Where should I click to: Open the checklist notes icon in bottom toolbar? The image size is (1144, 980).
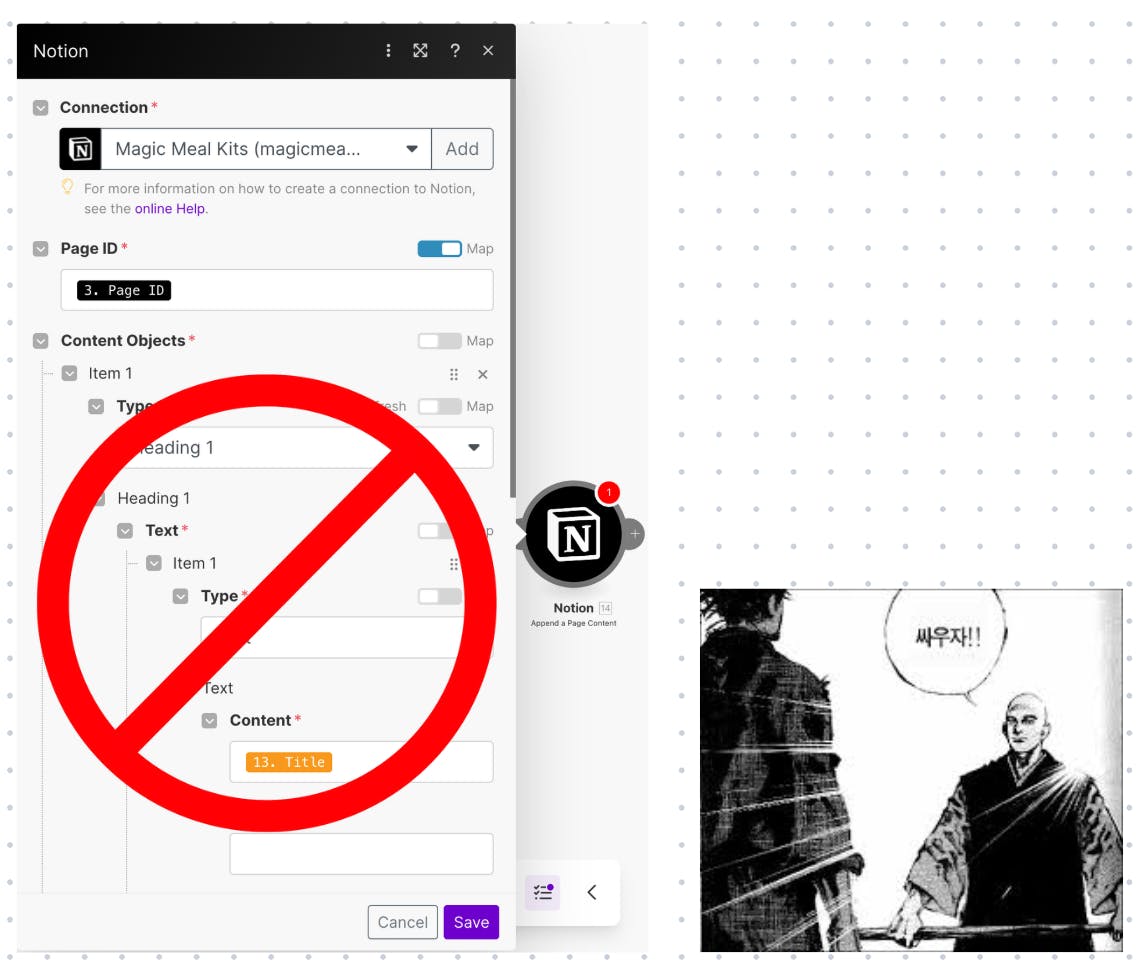(543, 892)
